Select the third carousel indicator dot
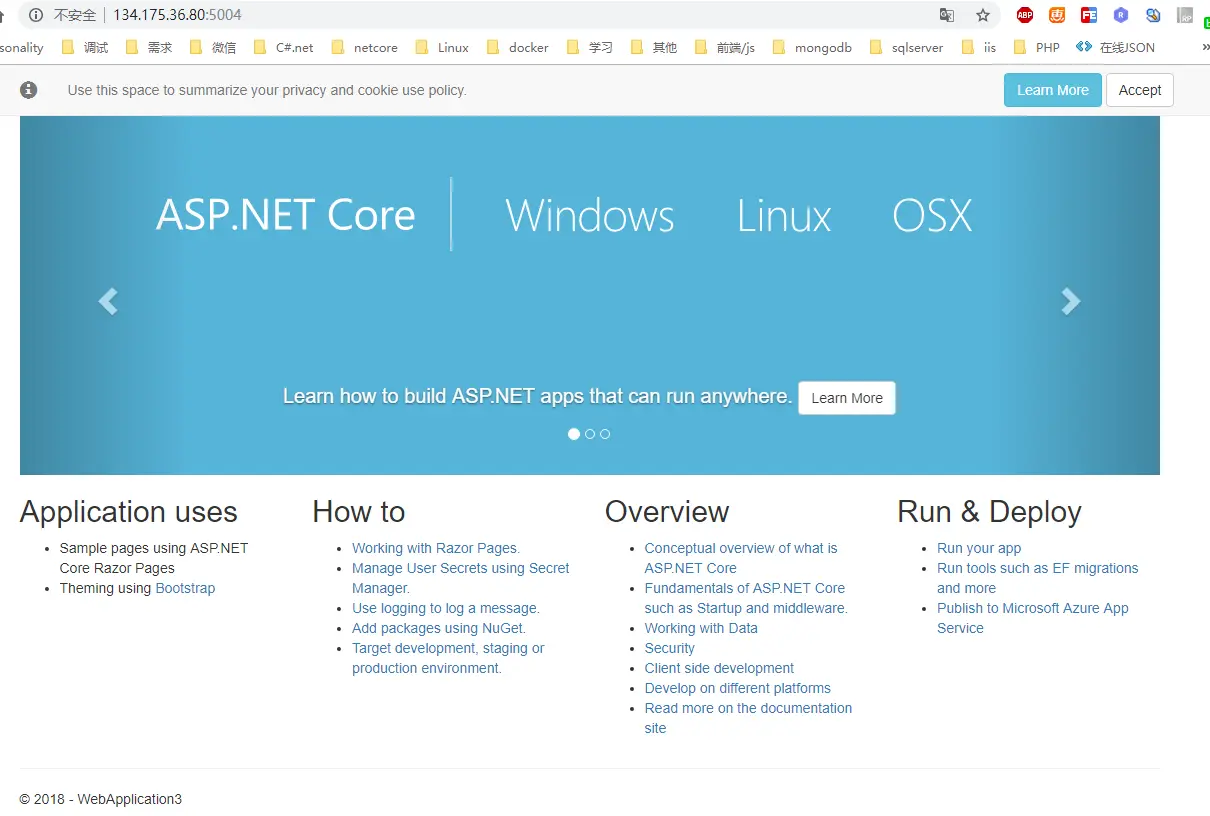1210x816 pixels. click(x=605, y=434)
